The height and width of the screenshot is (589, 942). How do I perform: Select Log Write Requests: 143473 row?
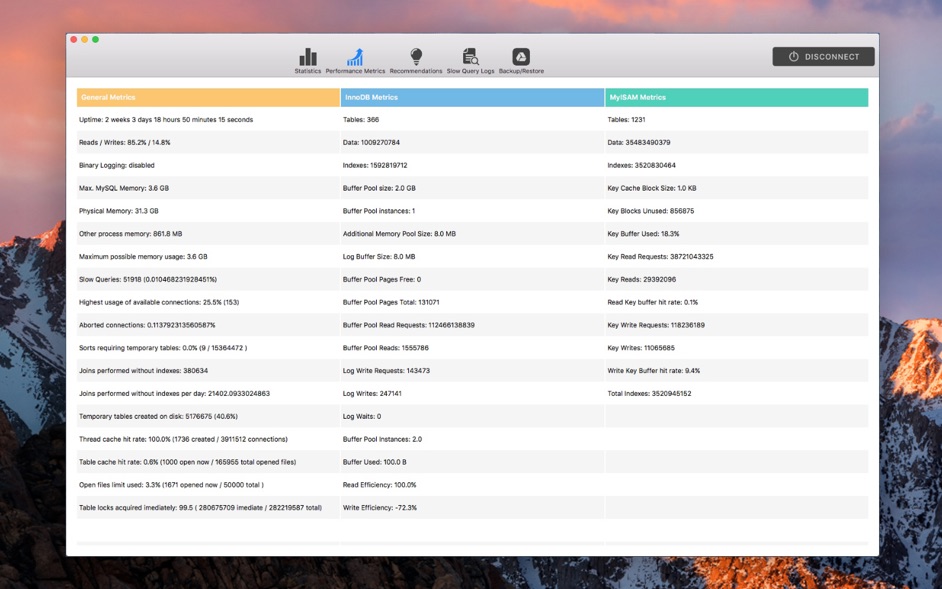click(x=472, y=371)
